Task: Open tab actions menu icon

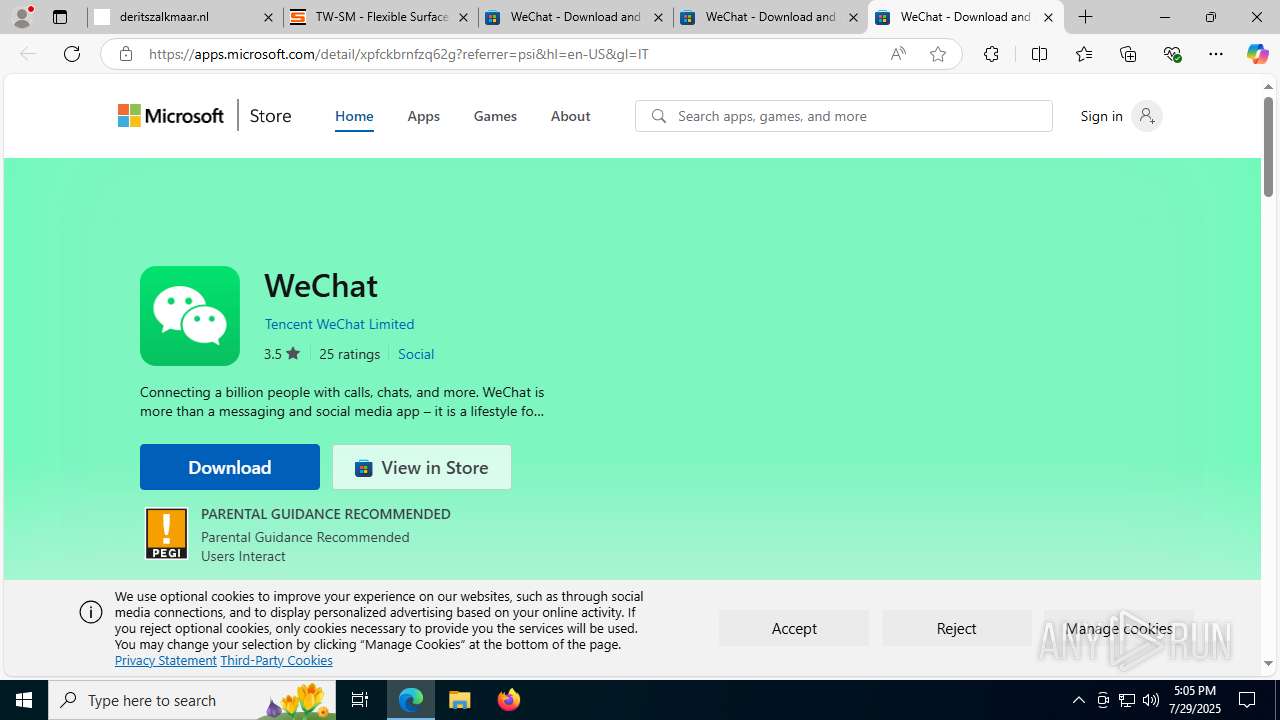Action: (x=60, y=17)
